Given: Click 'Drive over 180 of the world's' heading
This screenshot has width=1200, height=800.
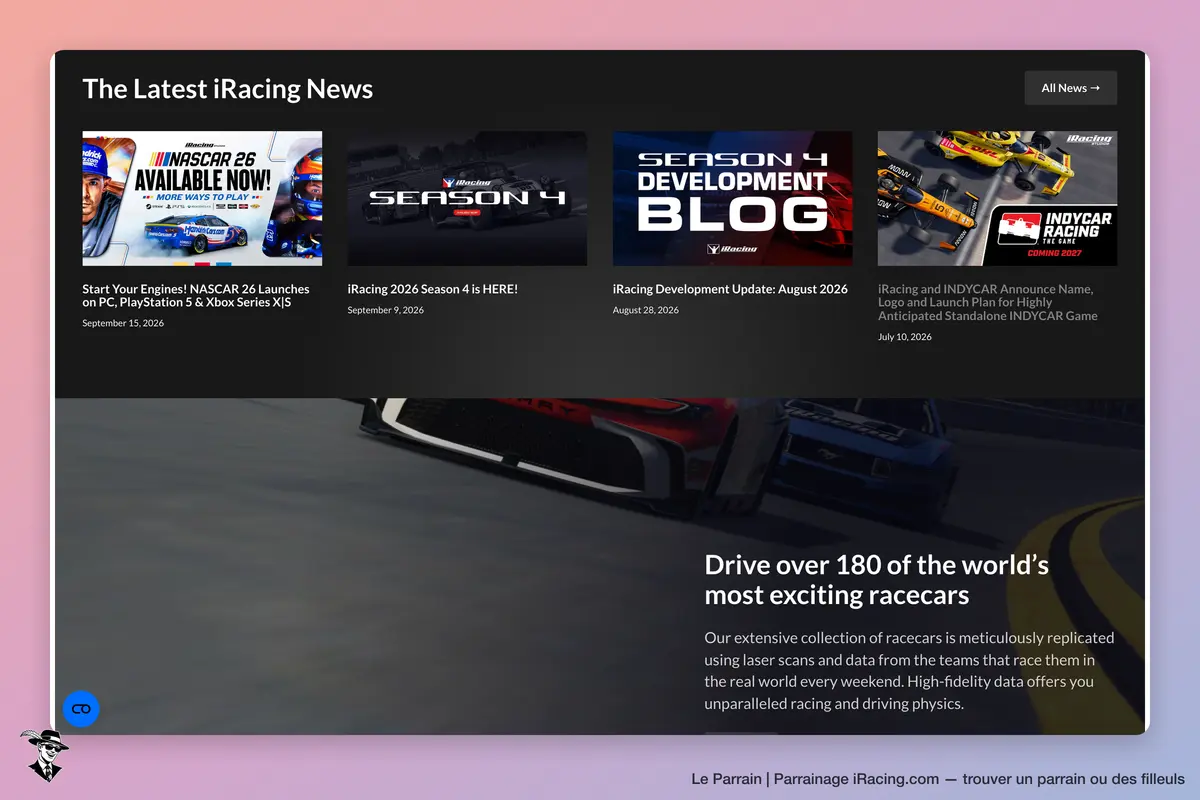Looking at the screenshot, I should tap(877, 580).
